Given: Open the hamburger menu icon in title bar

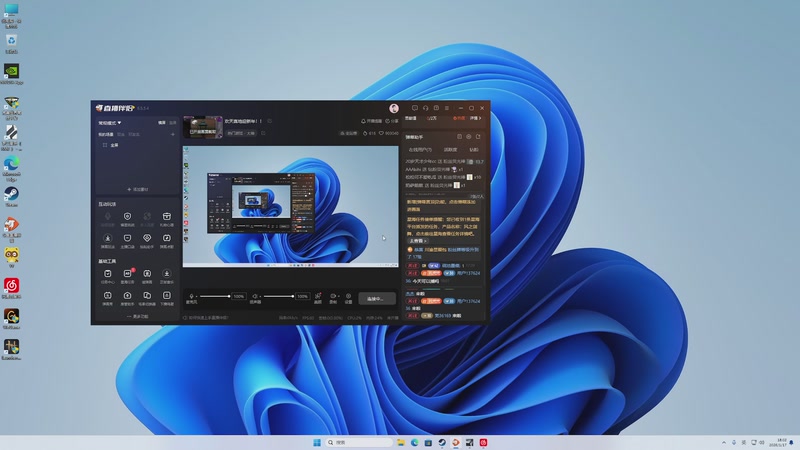Looking at the screenshot, I should tap(446, 108).
